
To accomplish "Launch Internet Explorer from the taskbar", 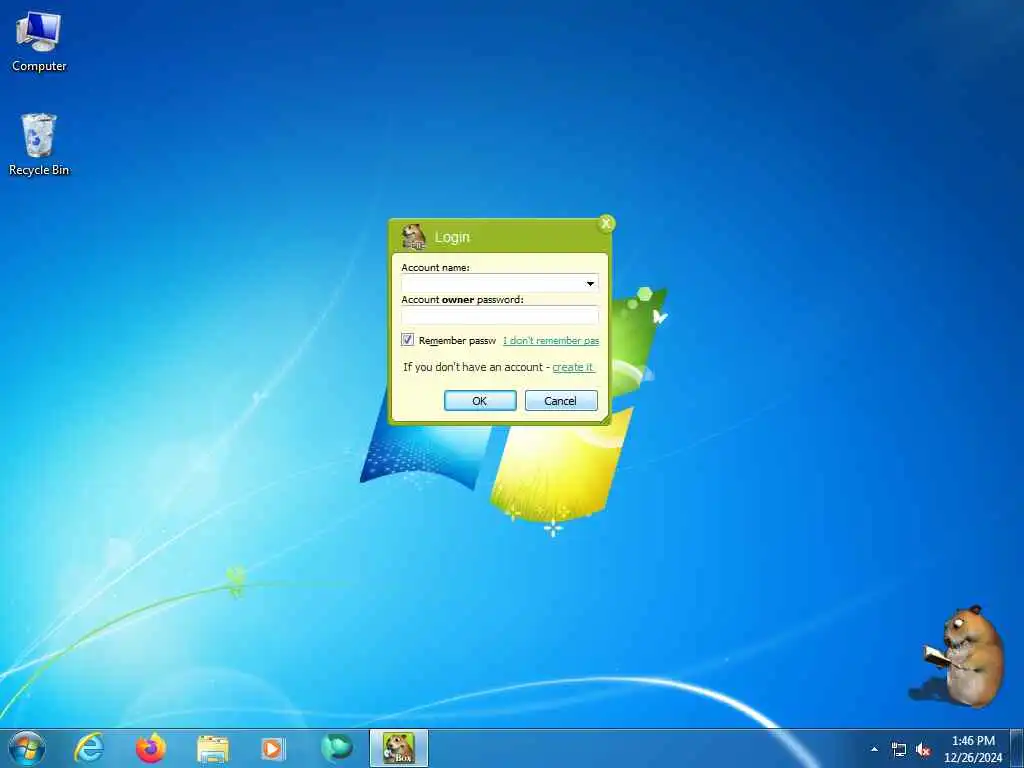I will click(88, 748).
